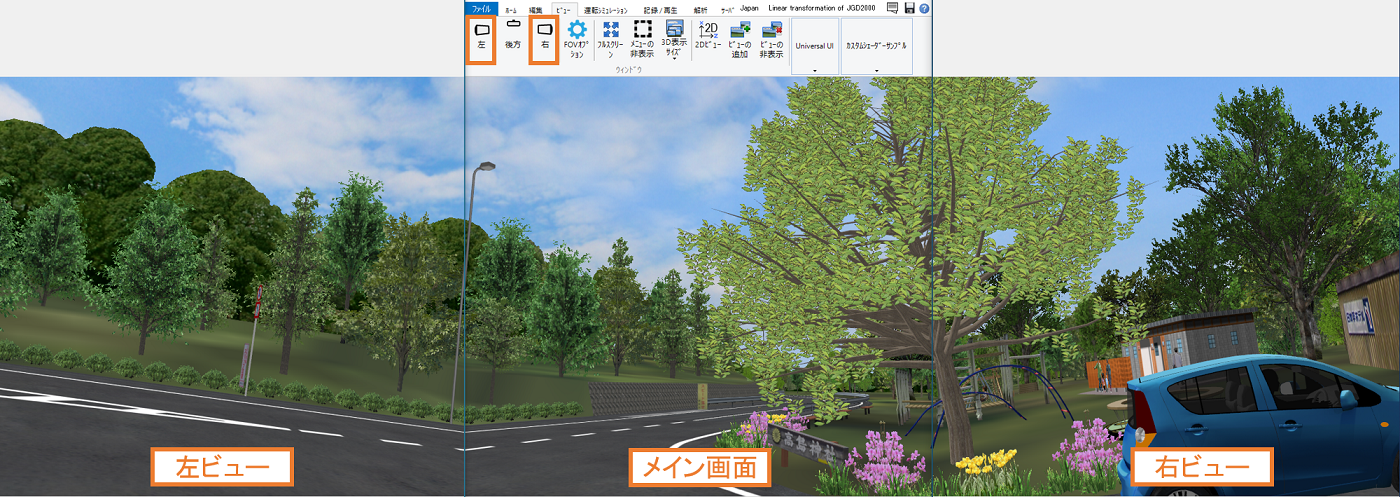
Task: Click ビューの追加 to add view
Action: click(740, 40)
